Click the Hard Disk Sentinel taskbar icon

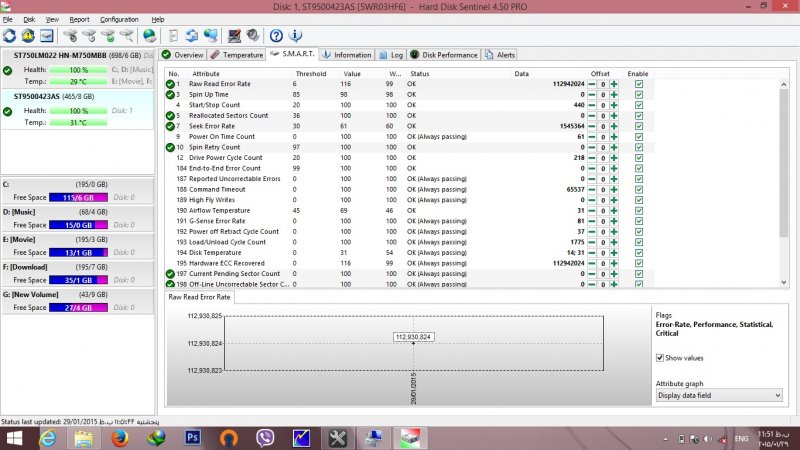pyautogui.click(x=410, y=438)
